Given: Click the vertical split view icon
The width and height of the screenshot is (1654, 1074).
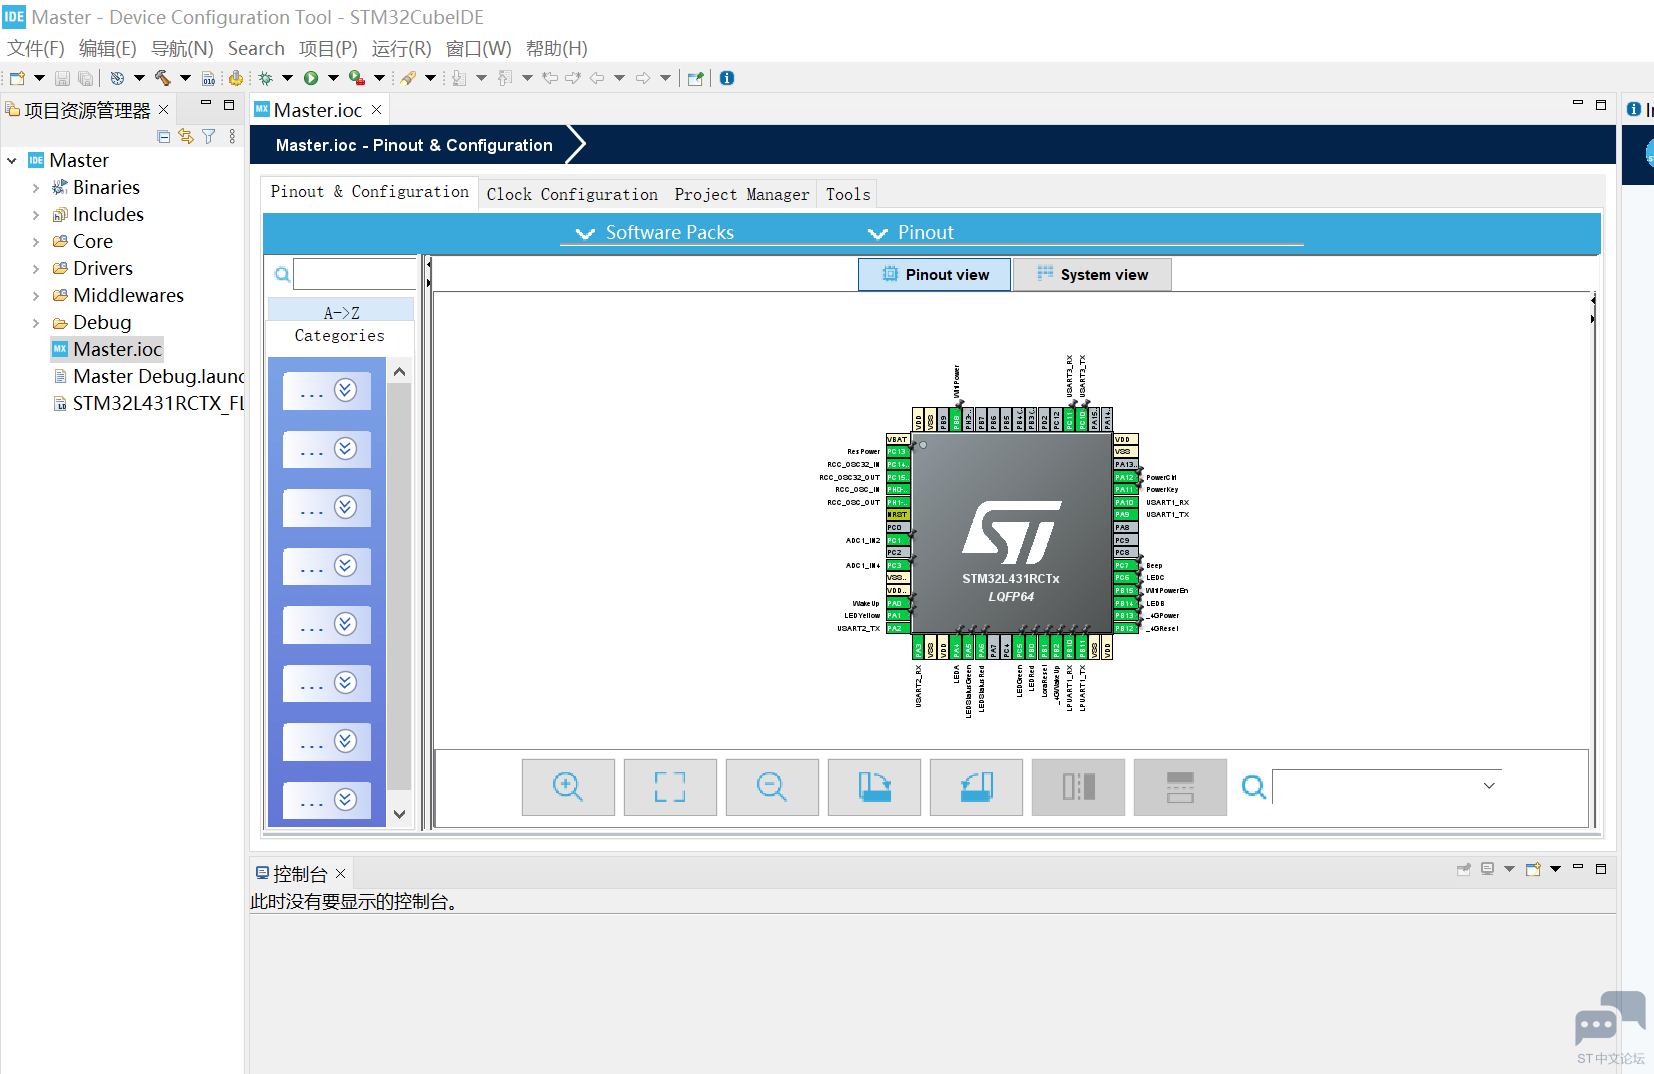Looking at the screenshot, I should [x=1078, y=787].
